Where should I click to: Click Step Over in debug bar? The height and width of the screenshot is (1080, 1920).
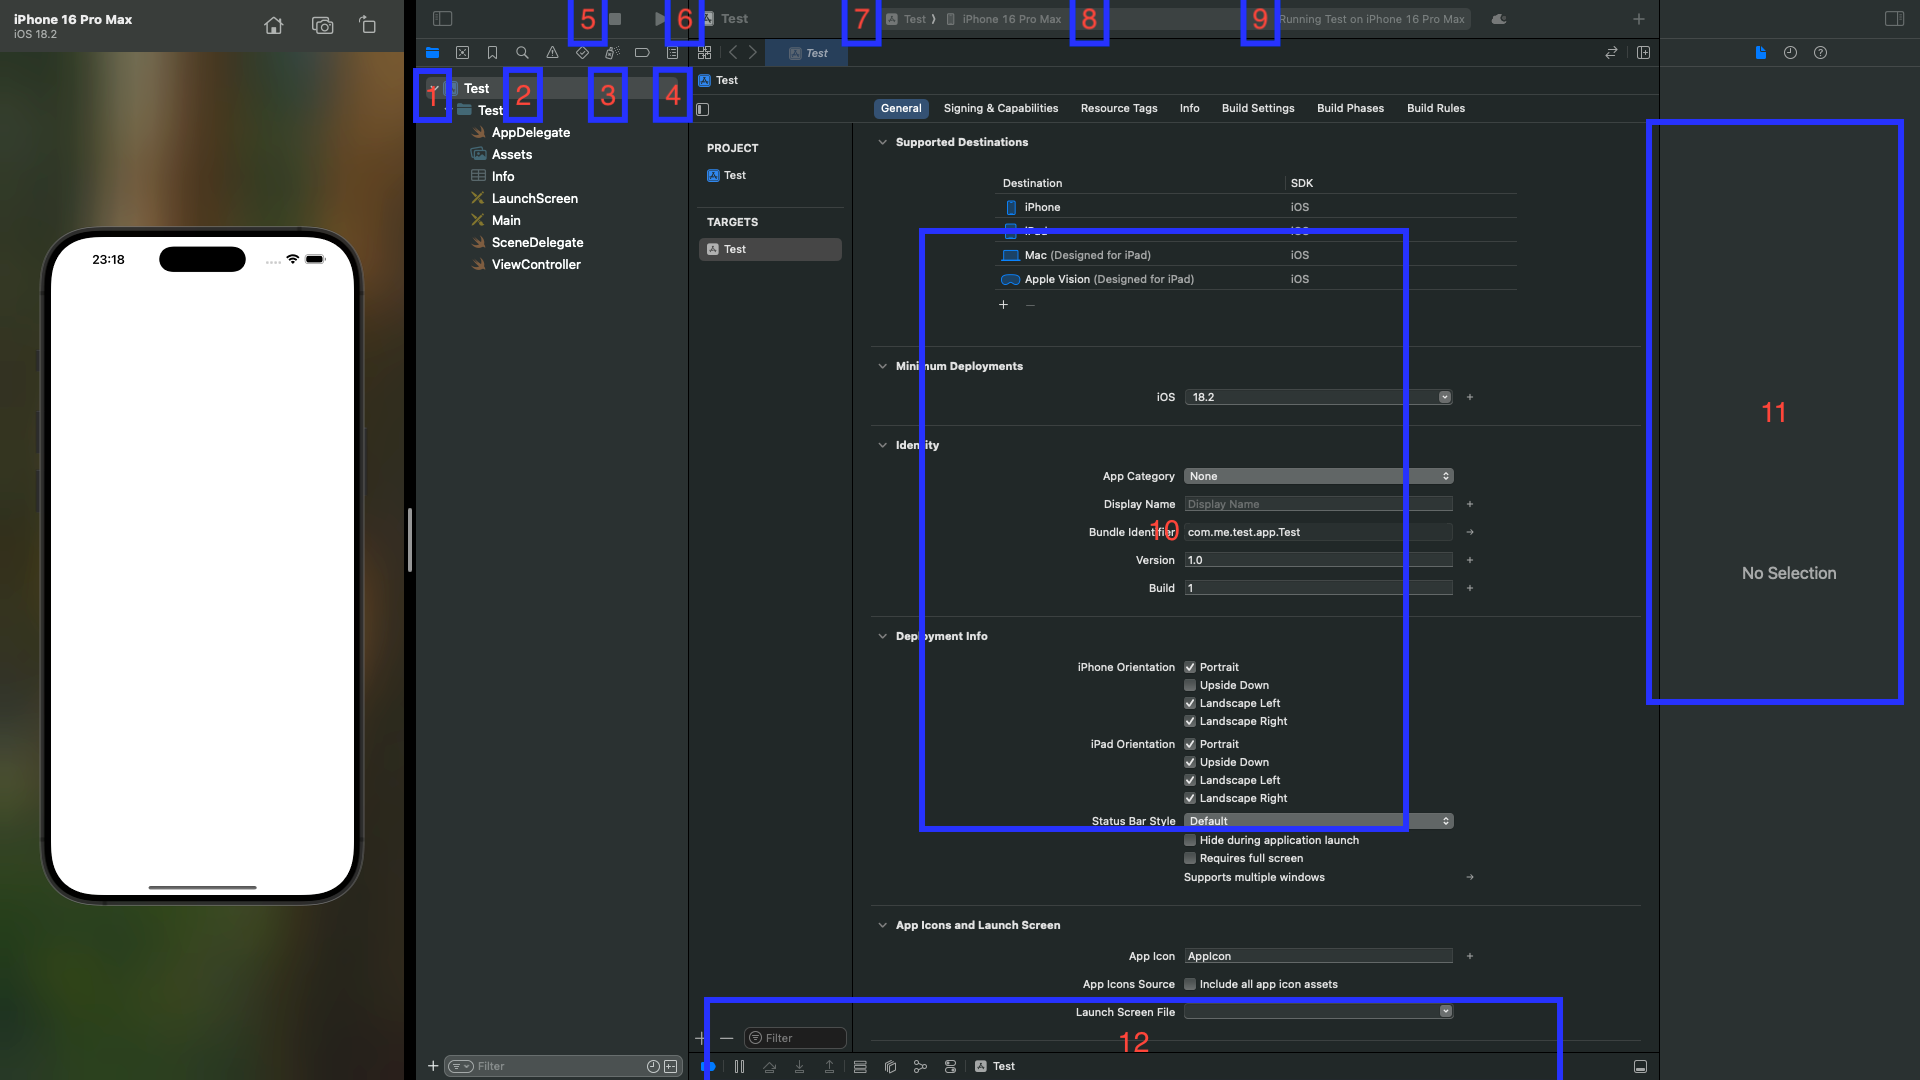(x=769, y=1066)
